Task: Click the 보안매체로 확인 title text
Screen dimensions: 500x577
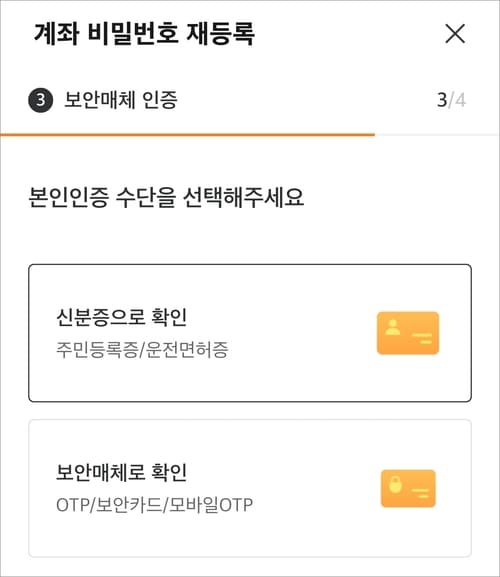Action: (121, 472)
